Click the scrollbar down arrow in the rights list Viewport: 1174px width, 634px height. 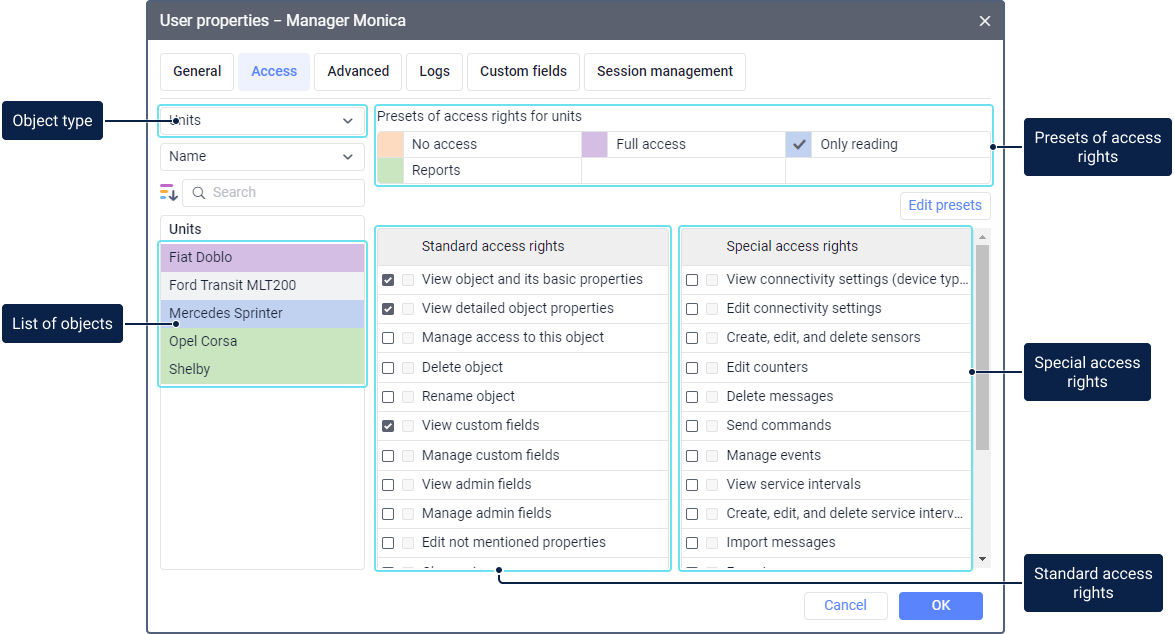982,559
